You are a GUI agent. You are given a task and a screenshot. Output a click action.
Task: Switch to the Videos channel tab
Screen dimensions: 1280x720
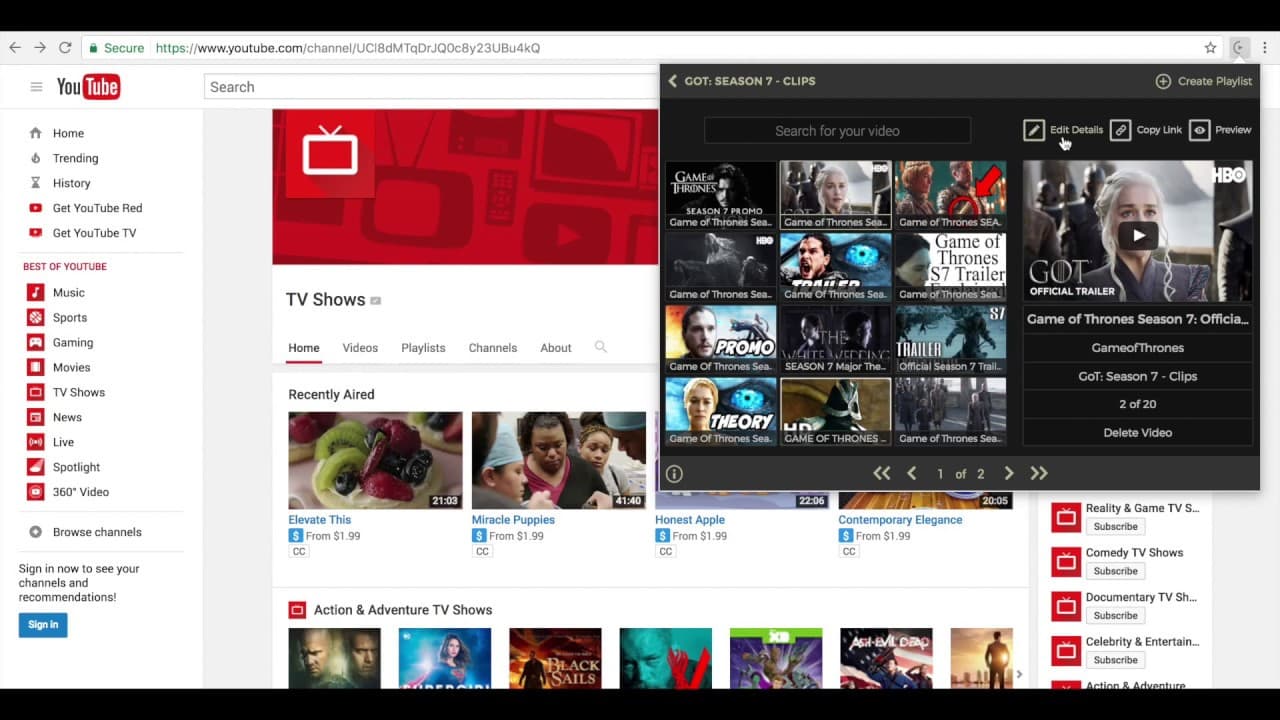click(x=360, y=348)
